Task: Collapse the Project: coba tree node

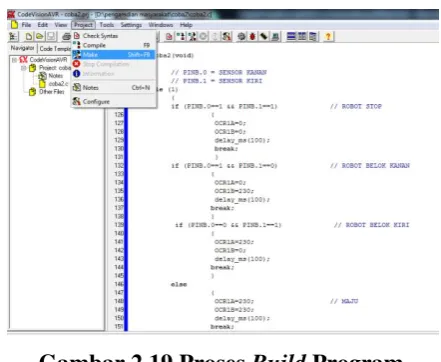Action: click(23, 68)
